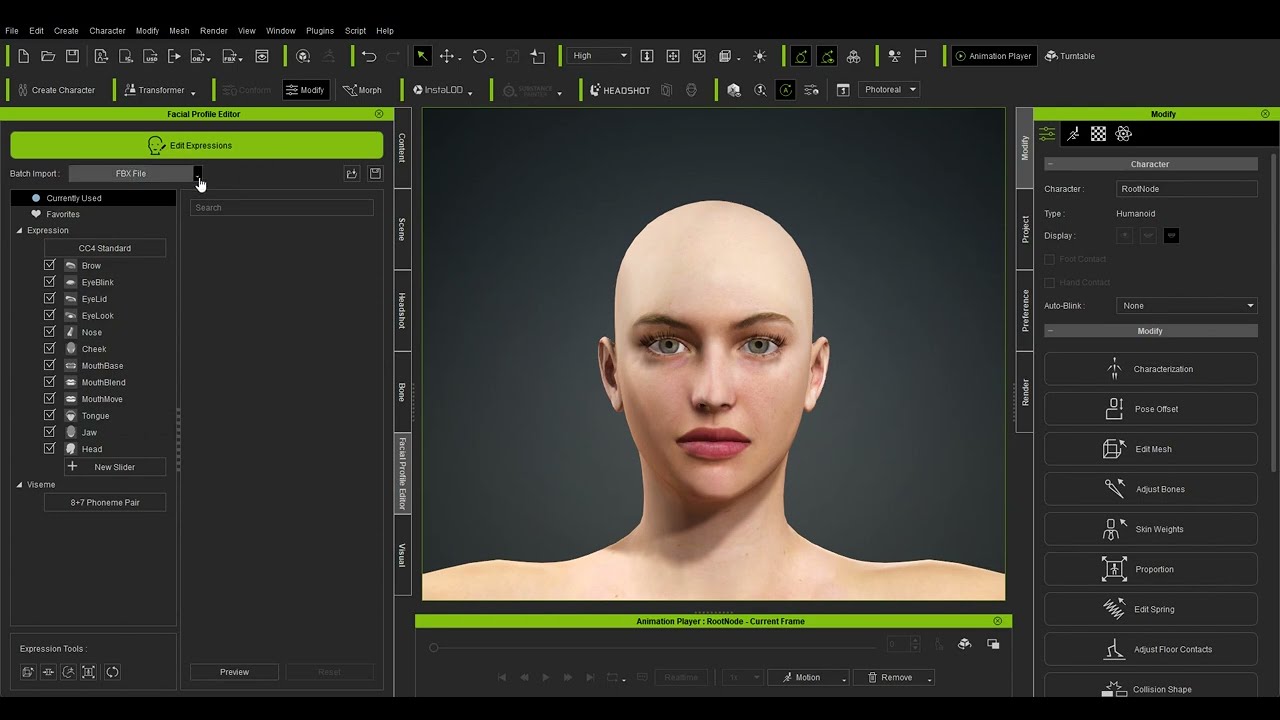1280x720 pixels.
Task: Open the High quality dropdown
Action: click(x=599, y=56)
